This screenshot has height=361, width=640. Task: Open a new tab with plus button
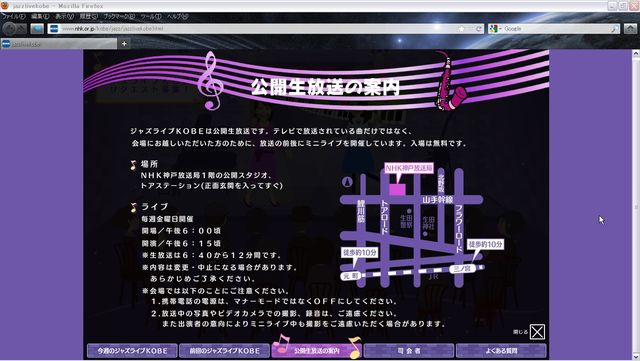coord(124,44)
